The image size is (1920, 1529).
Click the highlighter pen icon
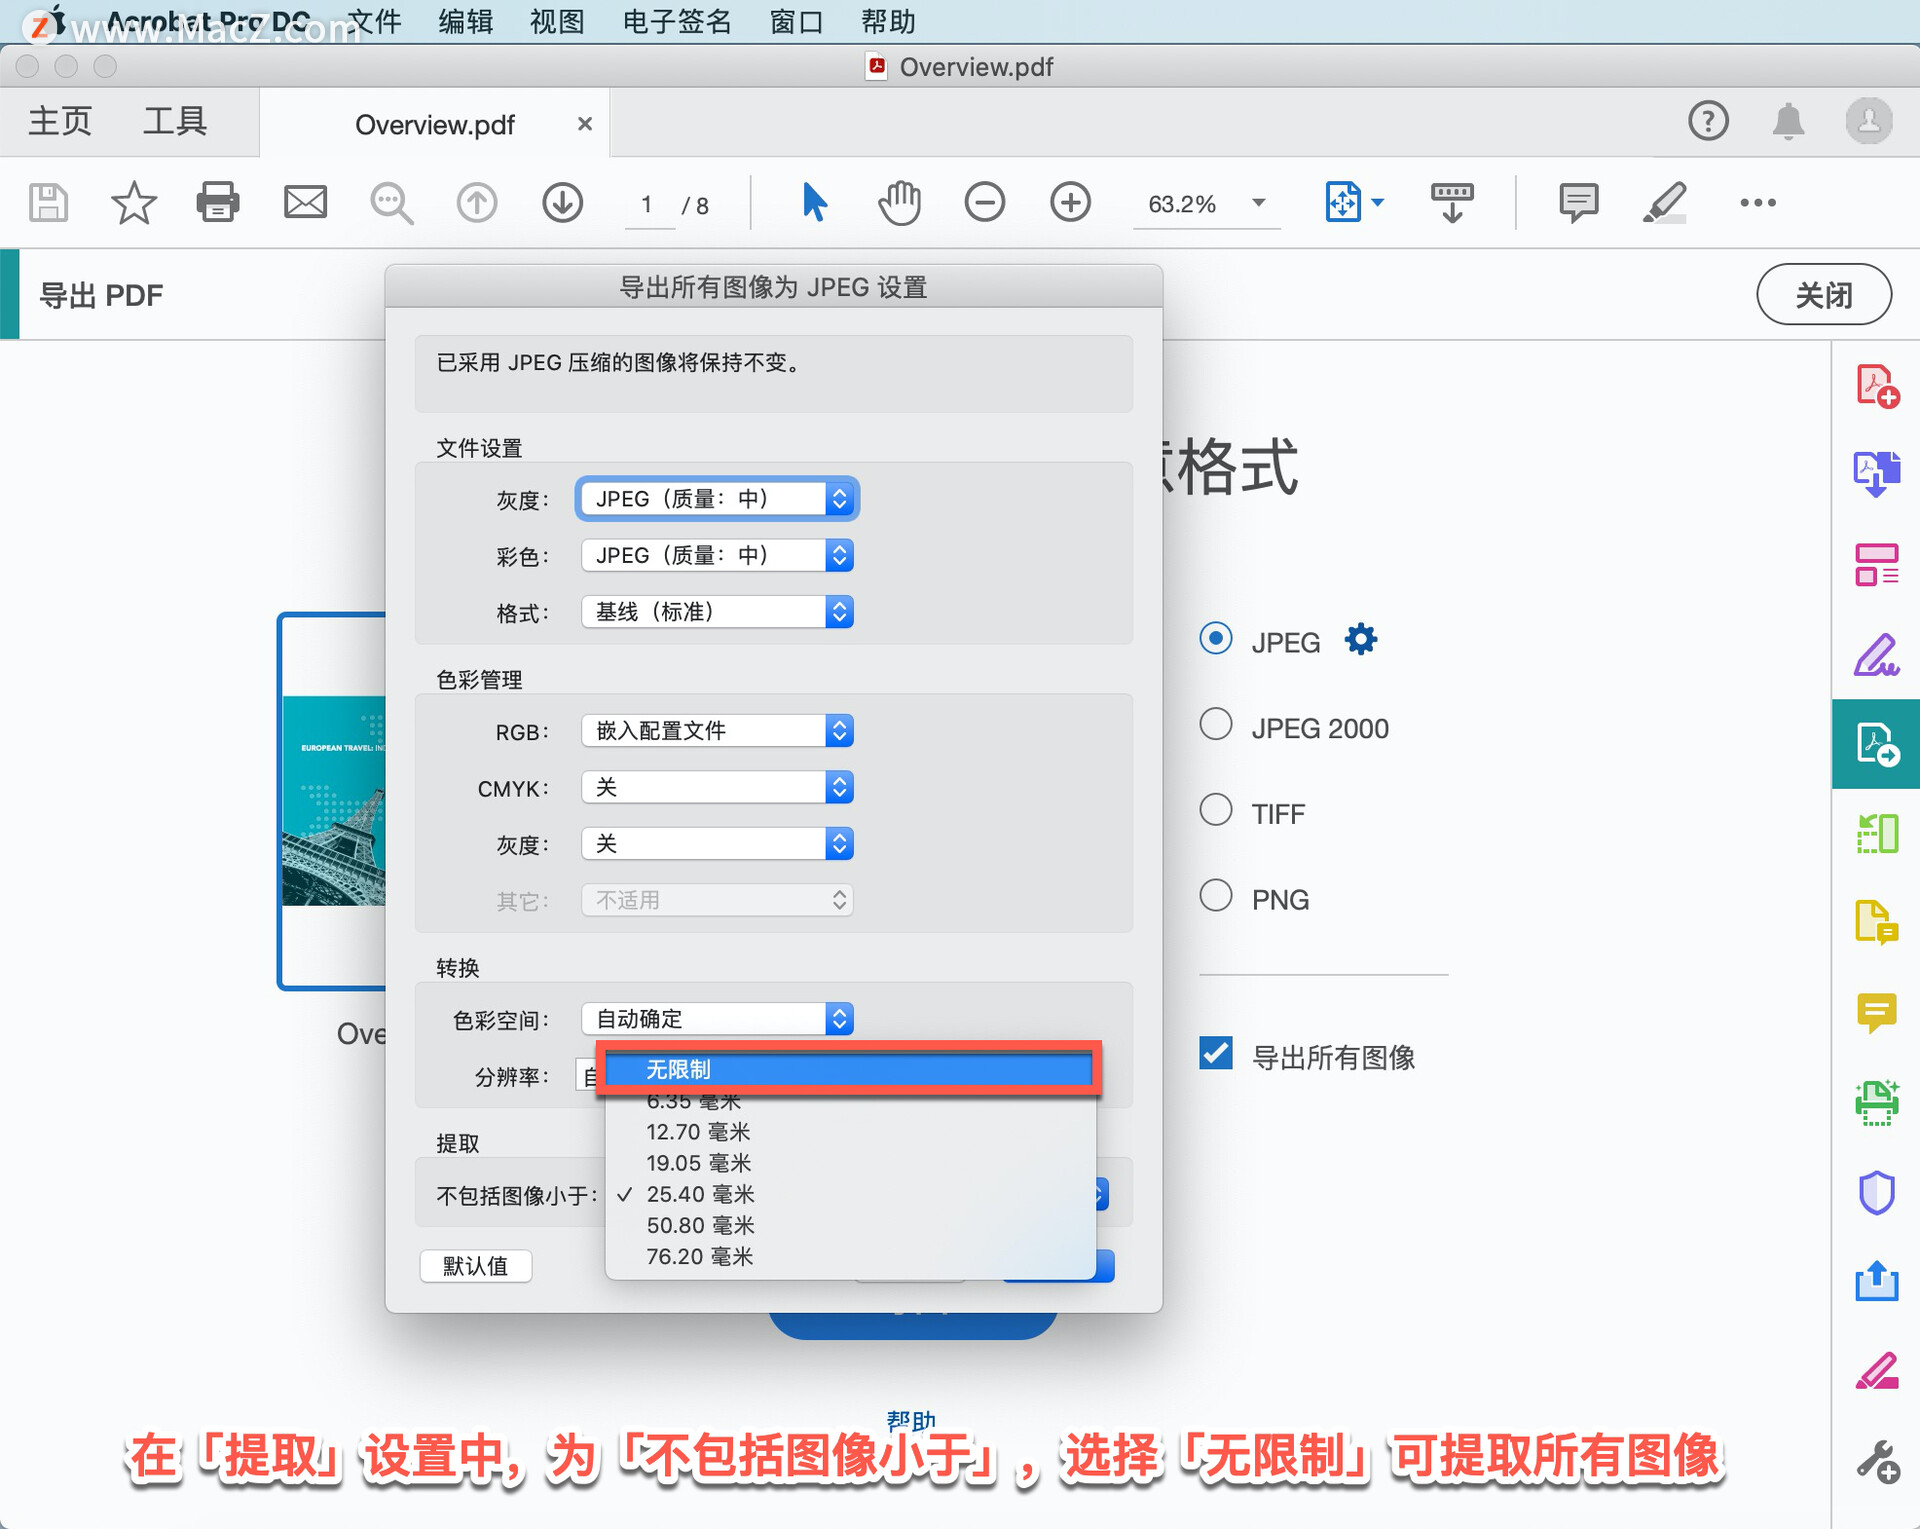click(1664, 202)
